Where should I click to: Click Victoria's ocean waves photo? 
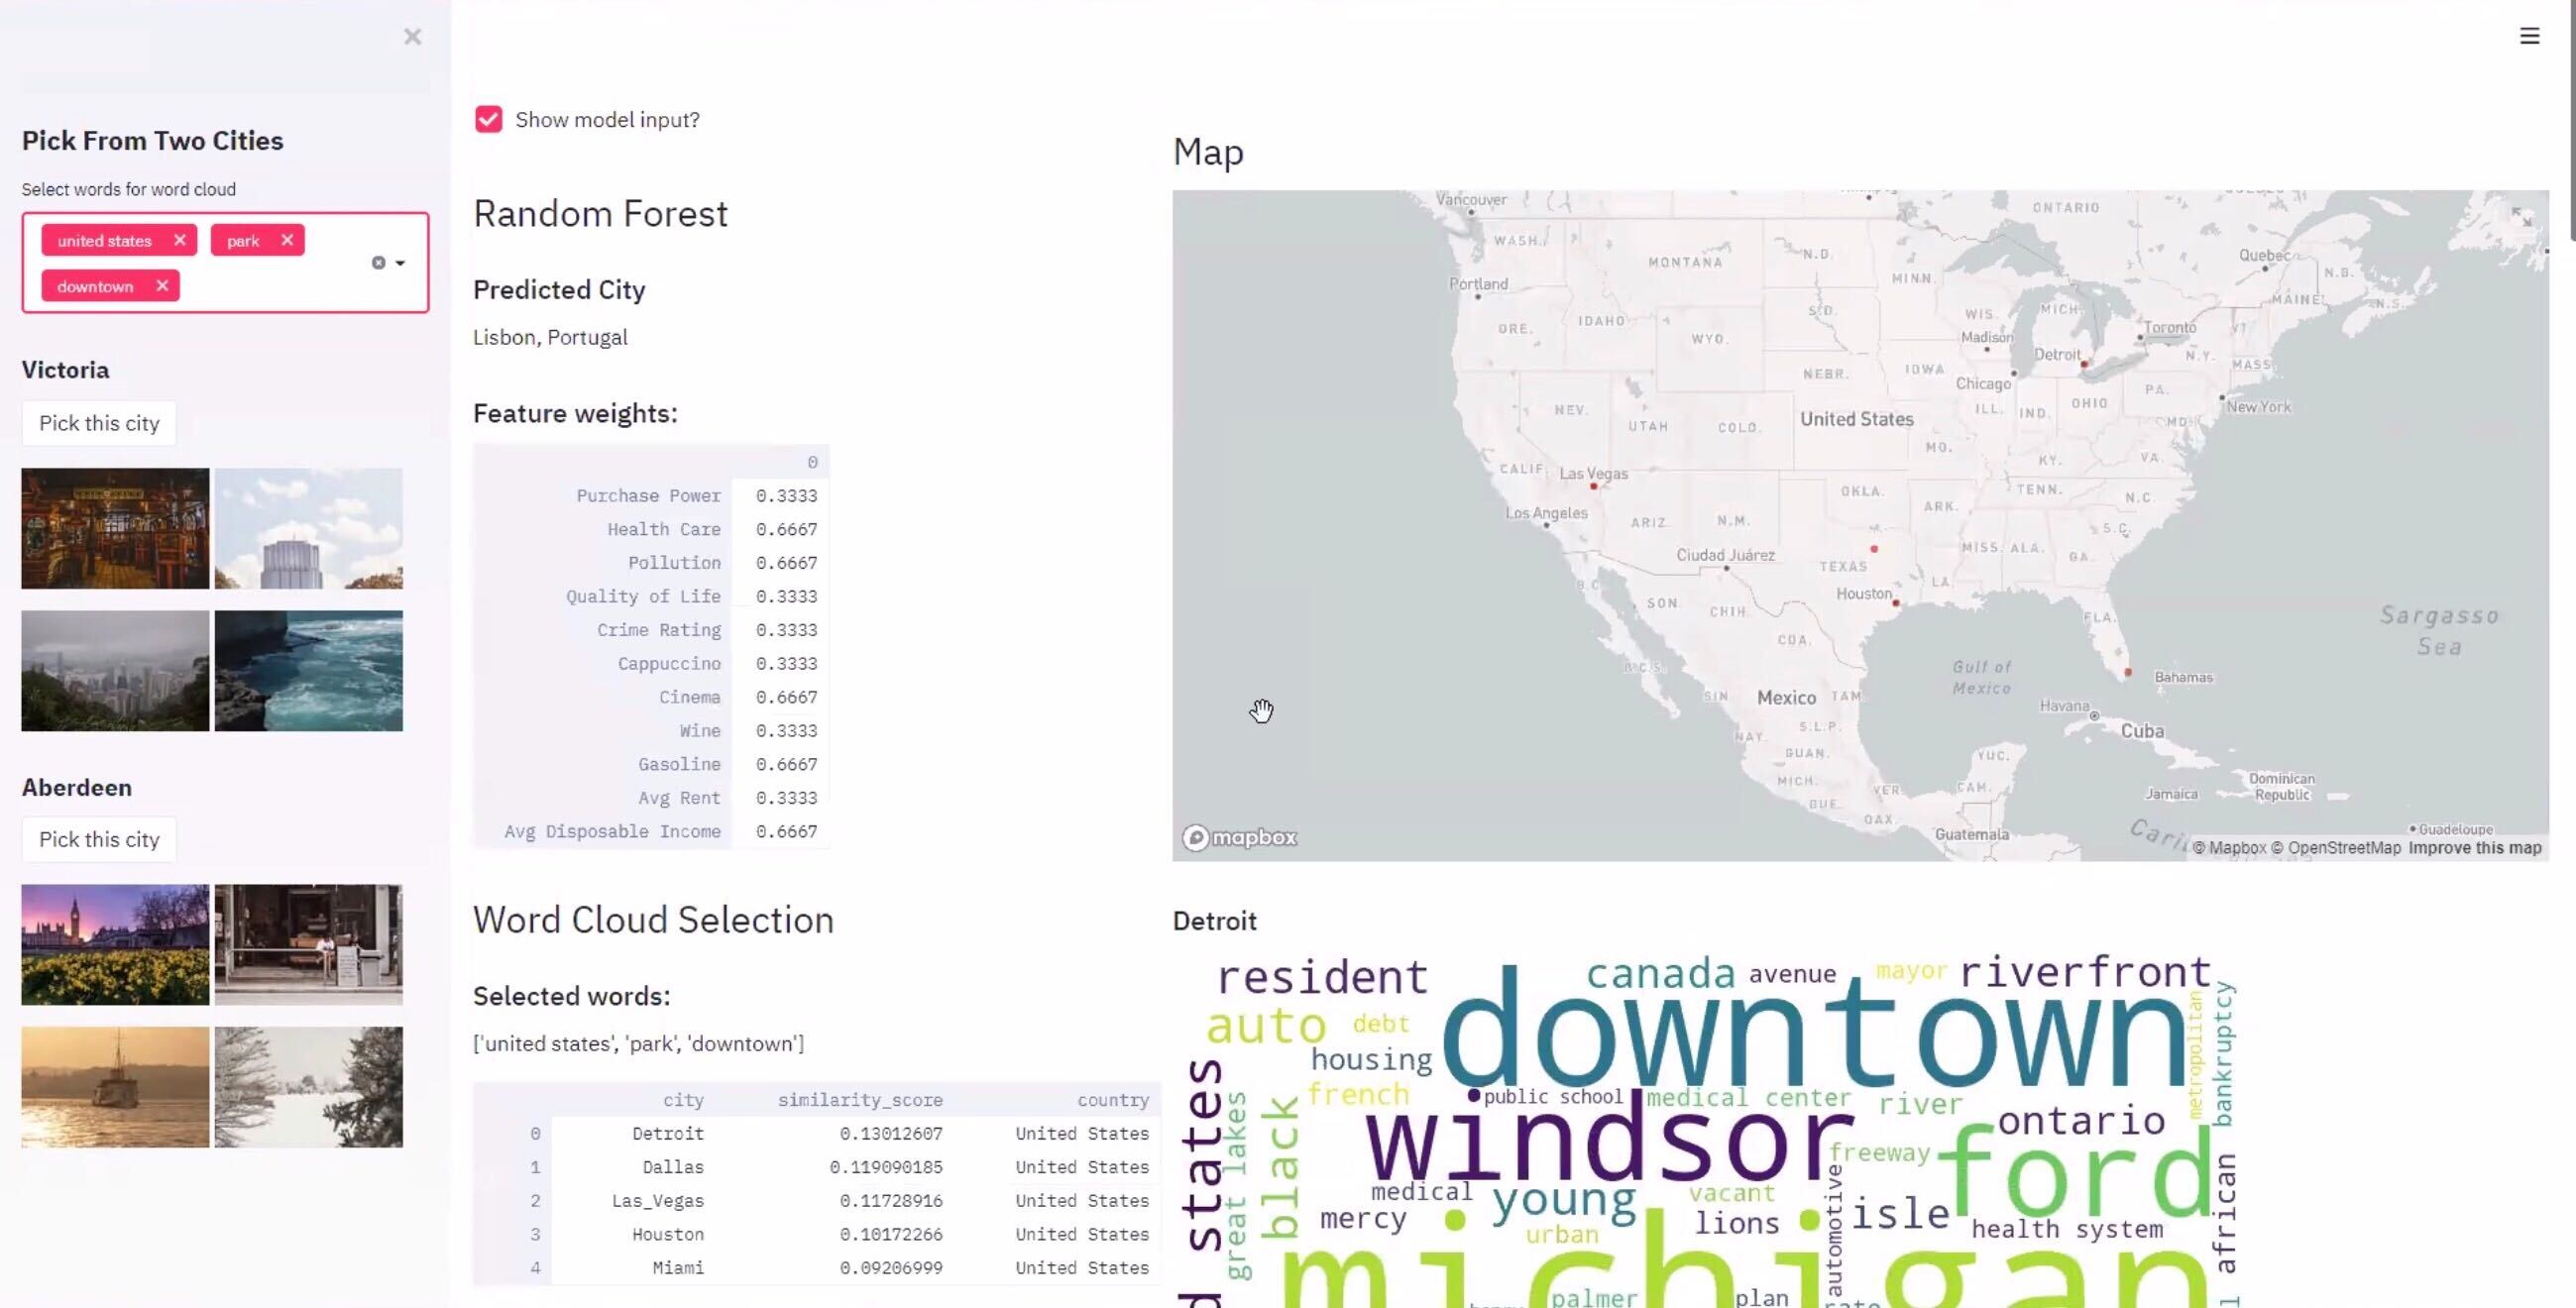[308, 671]
